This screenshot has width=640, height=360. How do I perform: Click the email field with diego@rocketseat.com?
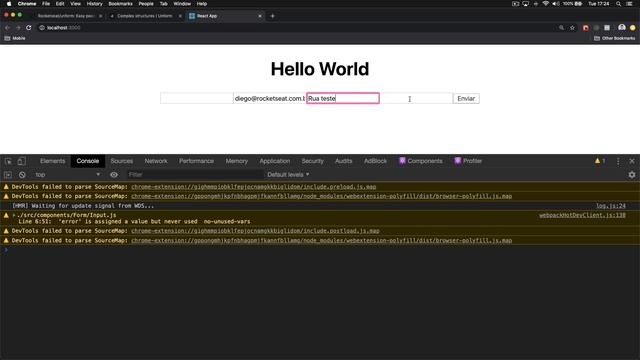pyautogui.click(x=270, y=98)
